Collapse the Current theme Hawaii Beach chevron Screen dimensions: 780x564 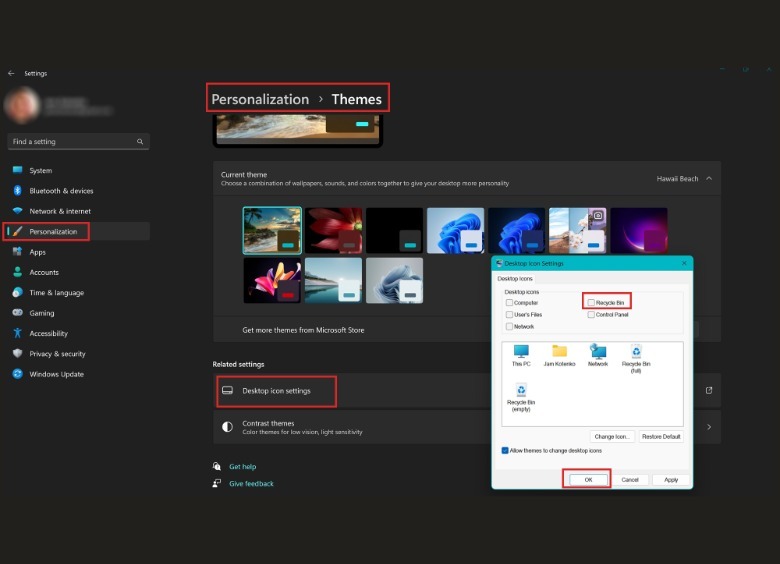coord(709,178)
